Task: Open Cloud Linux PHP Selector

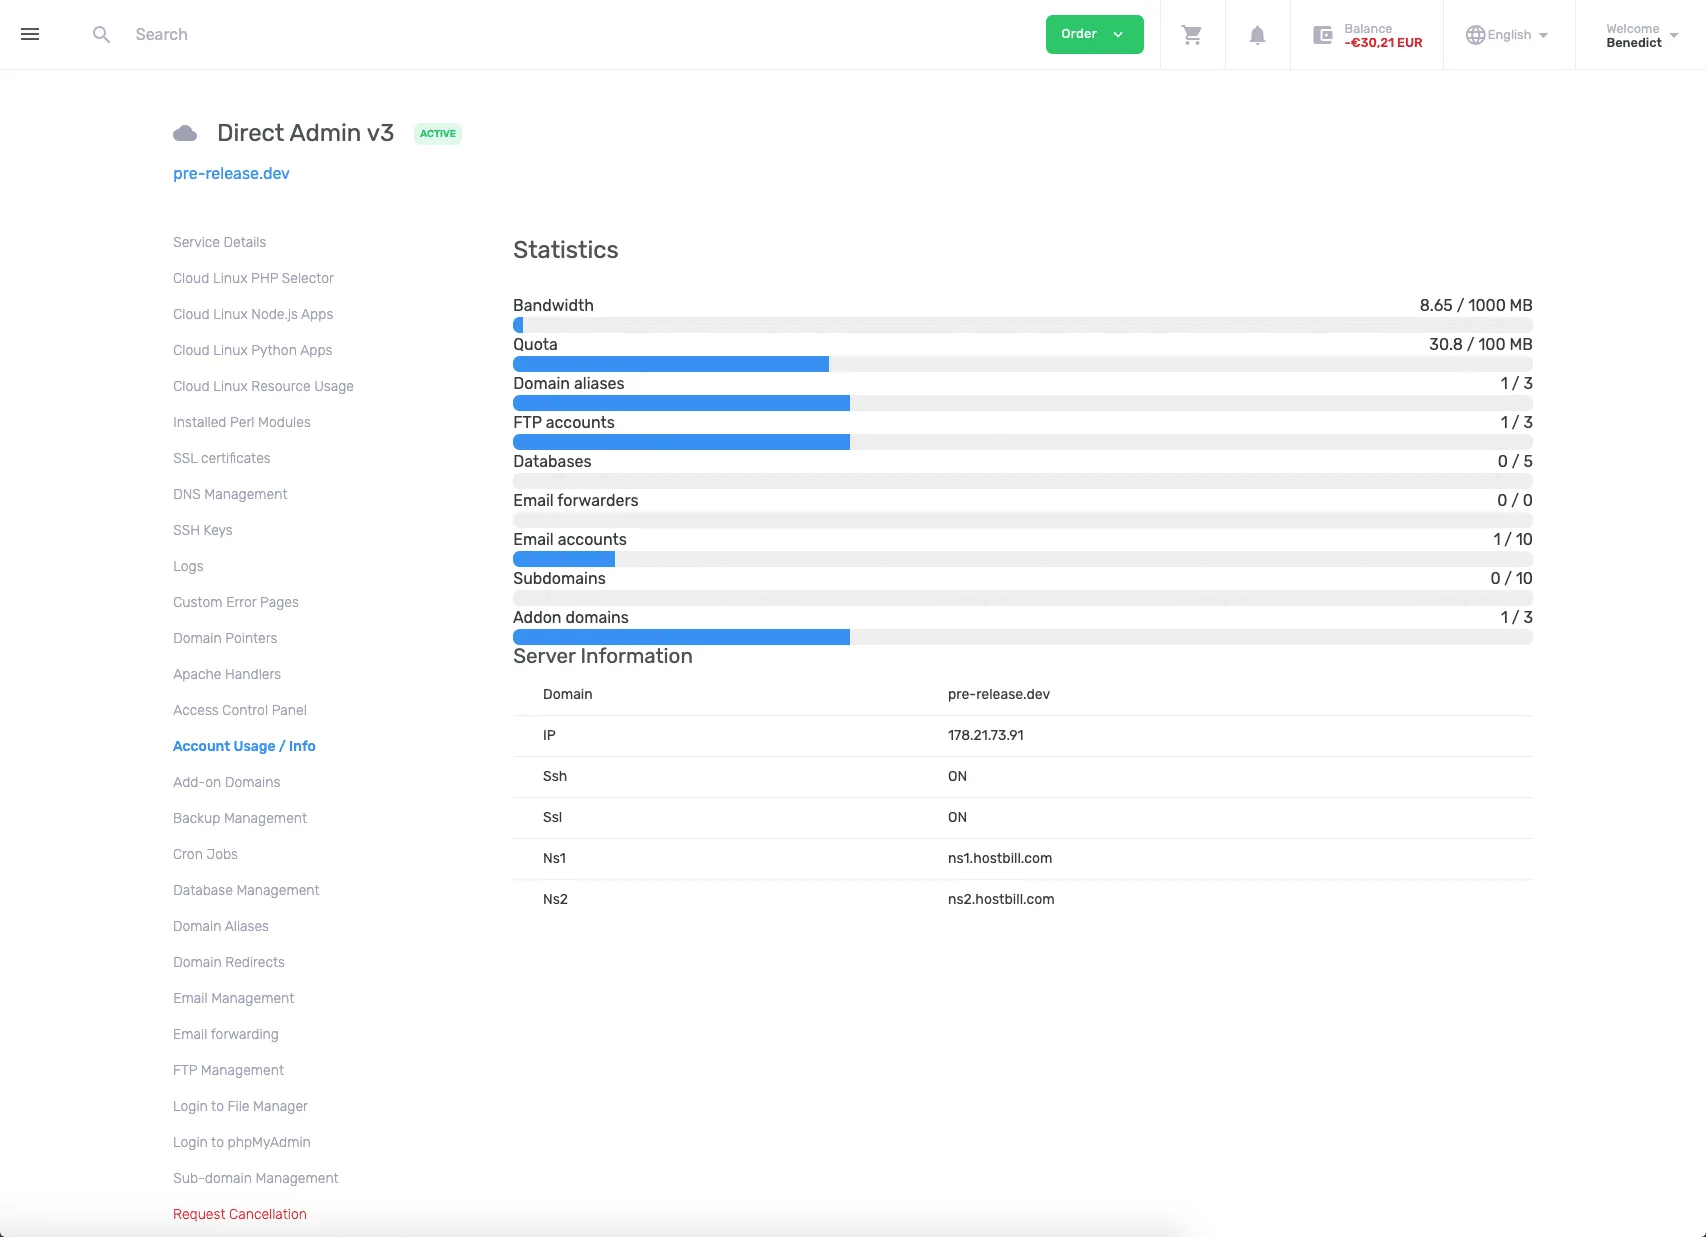Action: click(x=253, y=278)
